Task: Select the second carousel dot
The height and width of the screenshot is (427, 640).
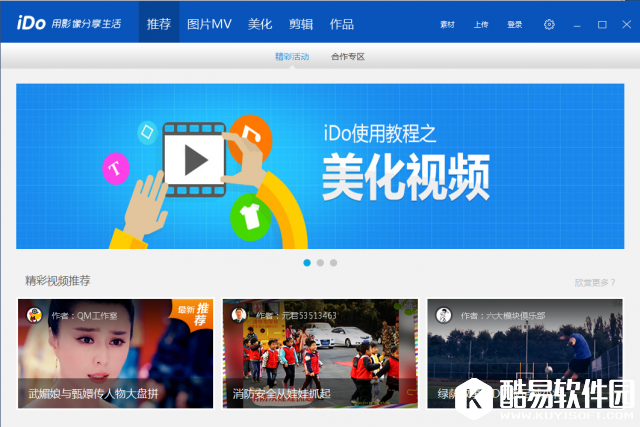Action: click(320, 262)
